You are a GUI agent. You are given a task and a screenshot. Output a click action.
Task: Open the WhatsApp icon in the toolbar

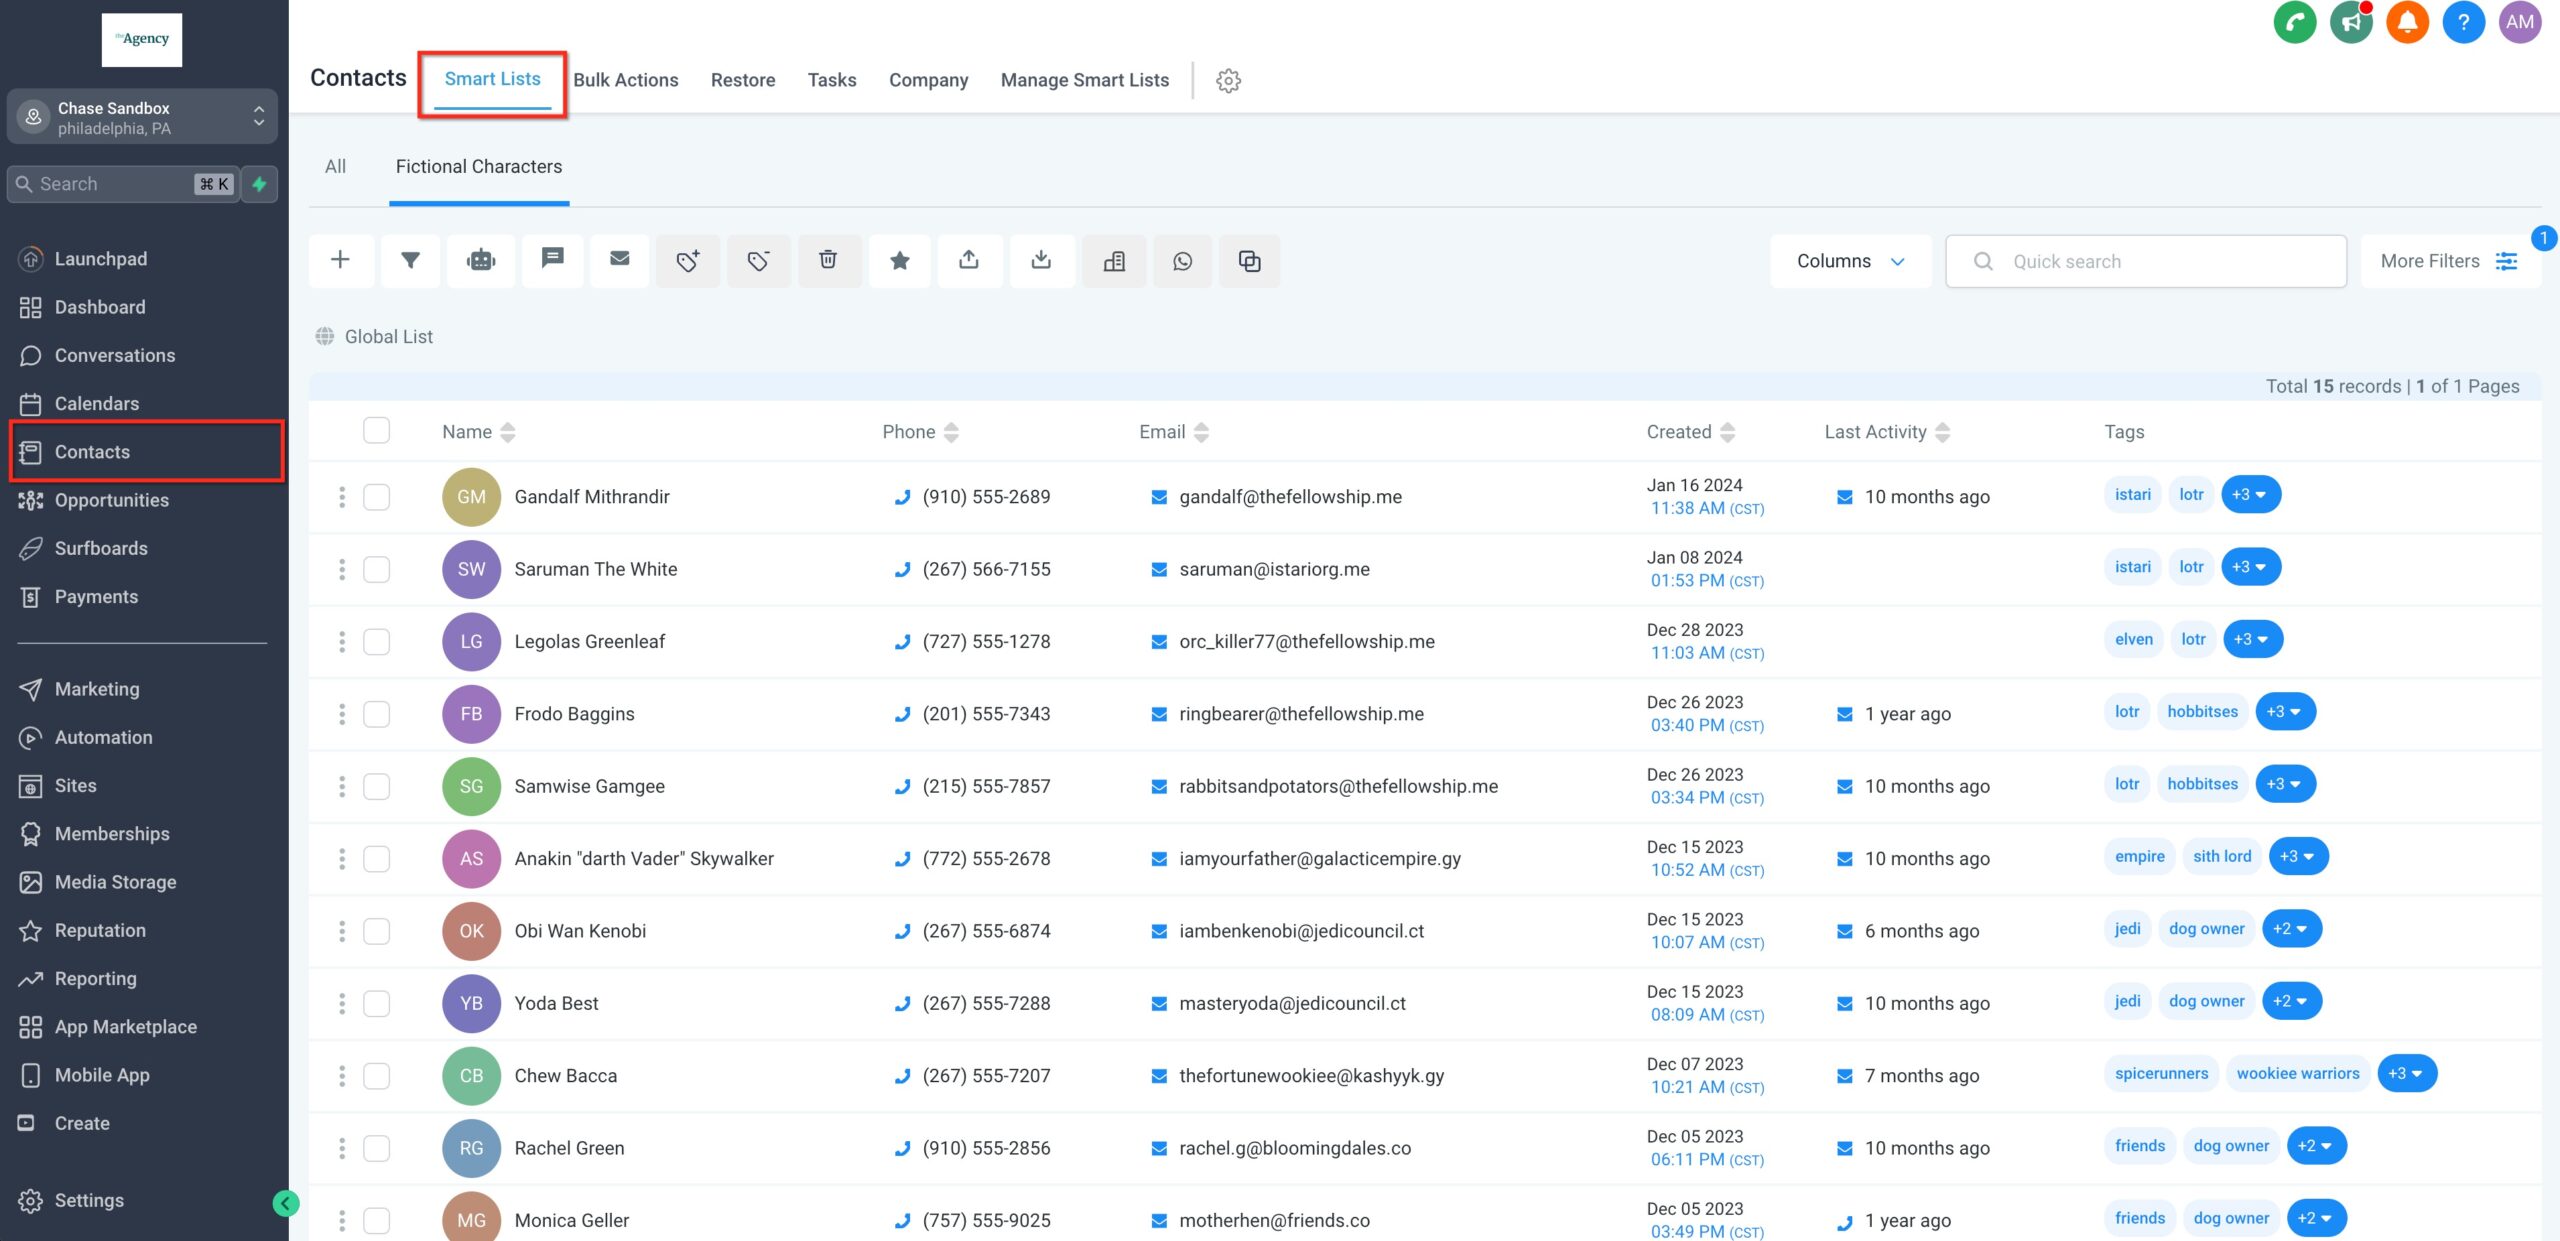coord(1183,260)
